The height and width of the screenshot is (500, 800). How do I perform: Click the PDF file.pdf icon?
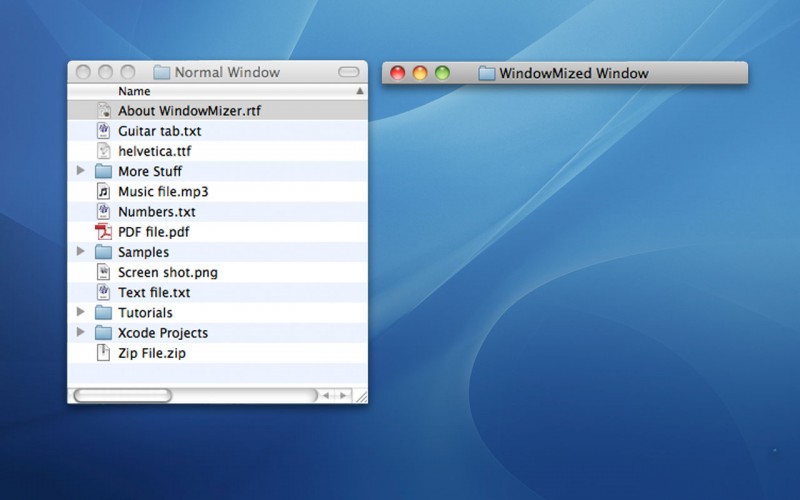(104, 232)
